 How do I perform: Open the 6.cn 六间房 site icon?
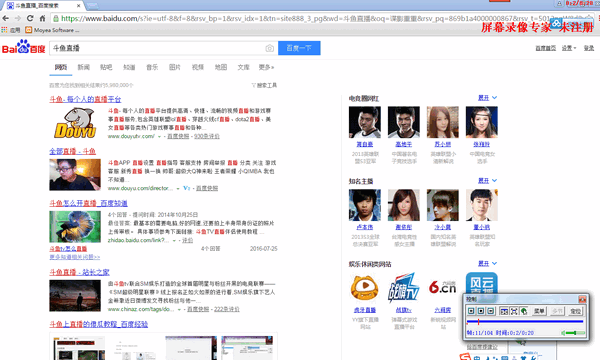[x=442, y=287]
